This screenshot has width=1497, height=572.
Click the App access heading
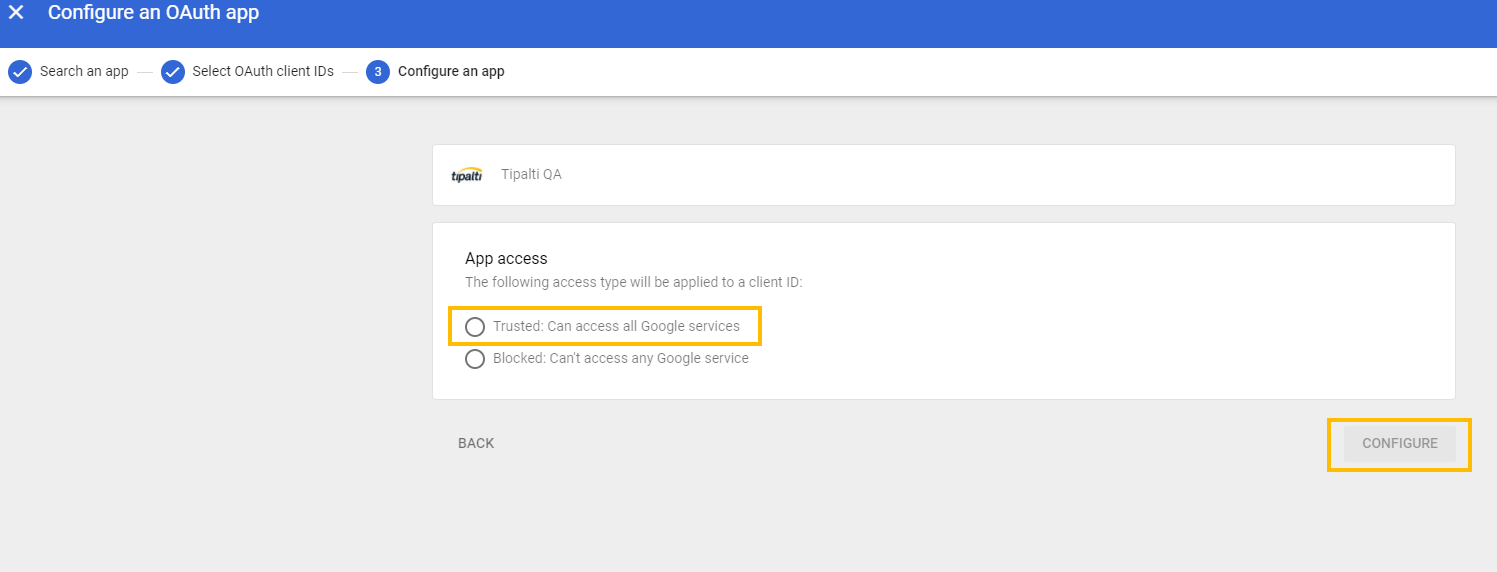506,259
